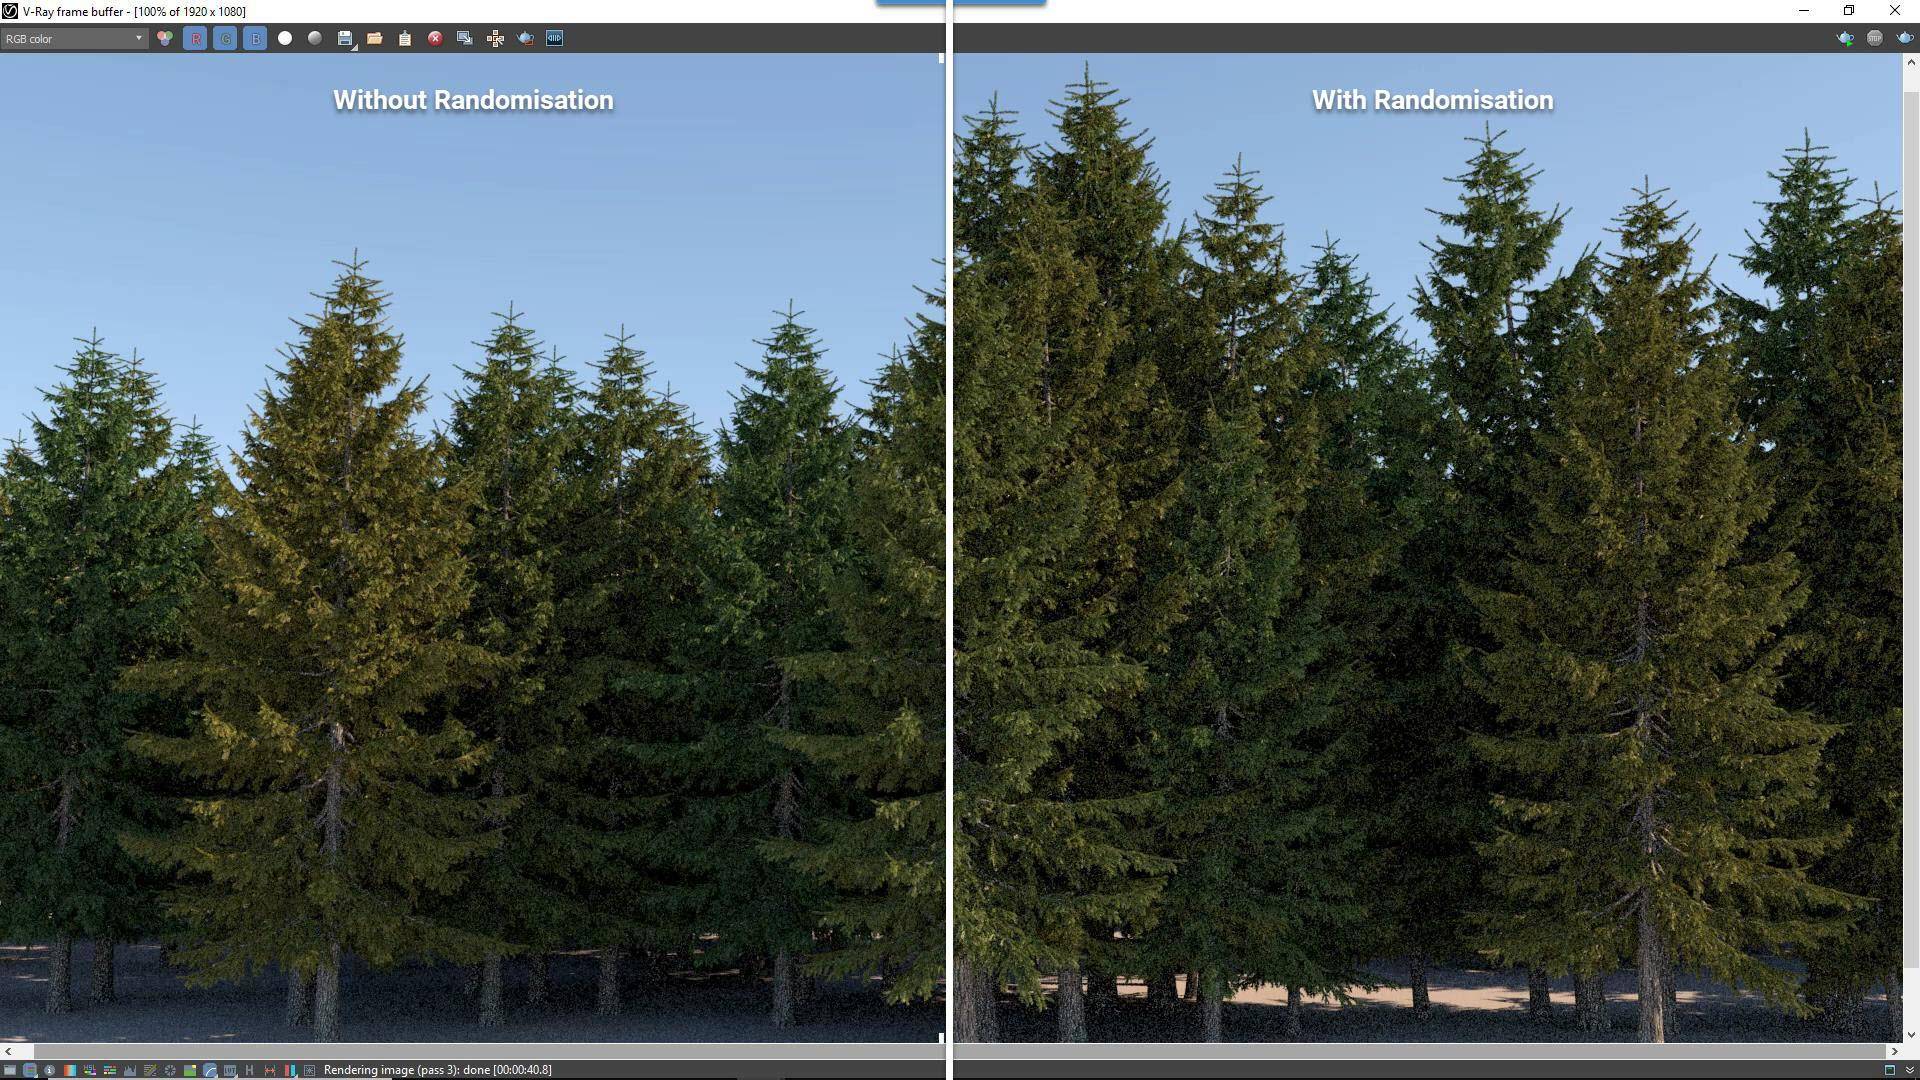Duplicate render to 3ds Max frame buffer
The image size is (1920, 1080).
click(464, 38)
